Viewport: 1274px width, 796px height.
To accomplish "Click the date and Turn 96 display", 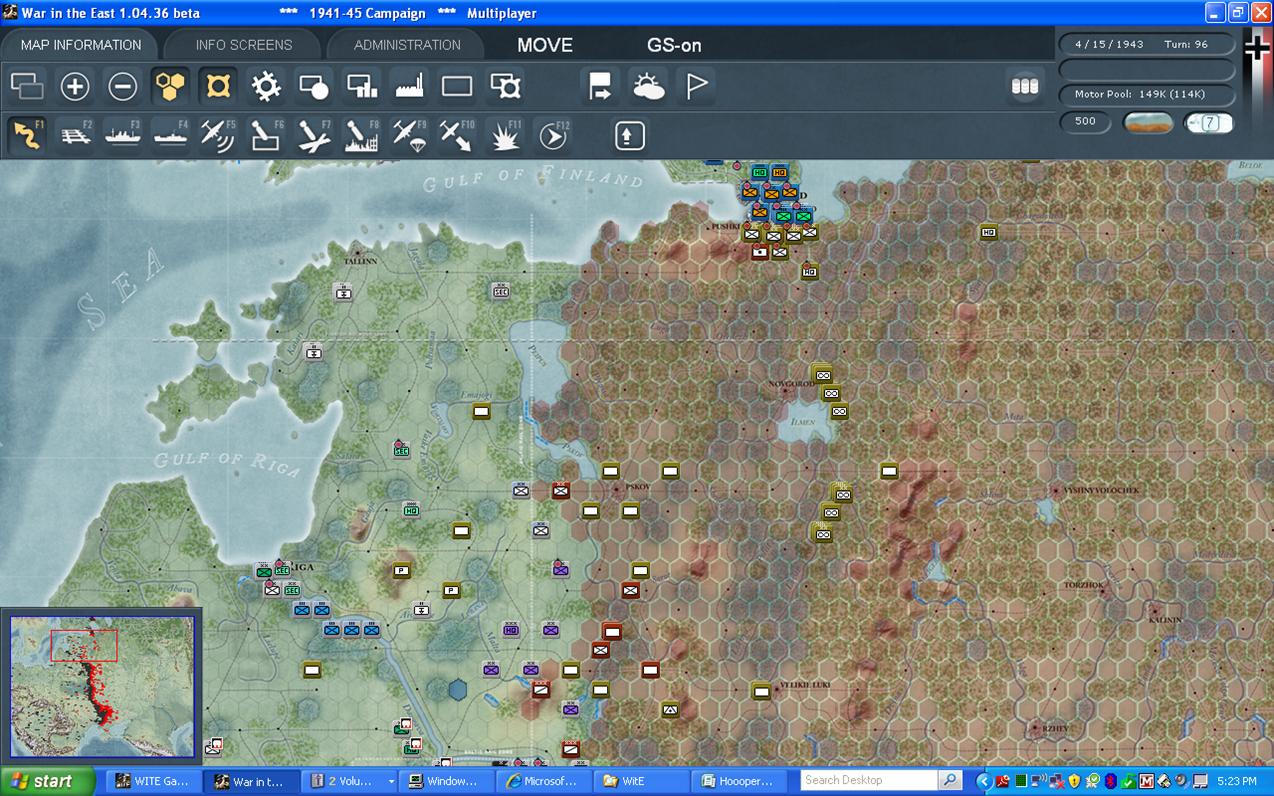I will tap(1146, 45).
